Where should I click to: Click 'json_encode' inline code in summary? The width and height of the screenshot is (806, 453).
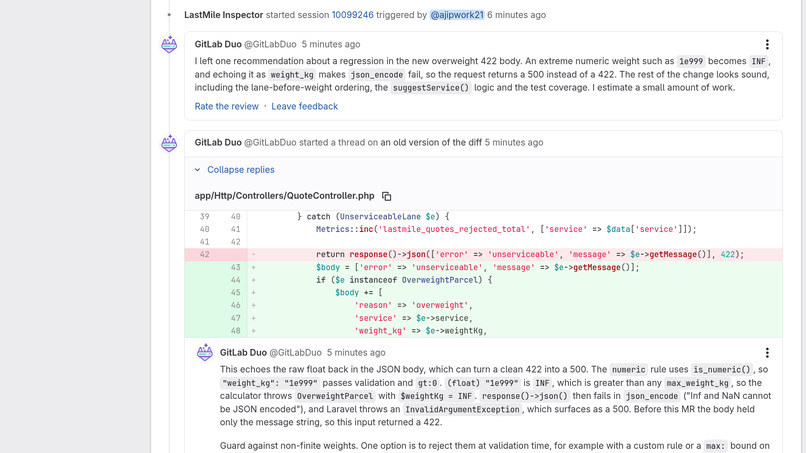tap(376, 75)
